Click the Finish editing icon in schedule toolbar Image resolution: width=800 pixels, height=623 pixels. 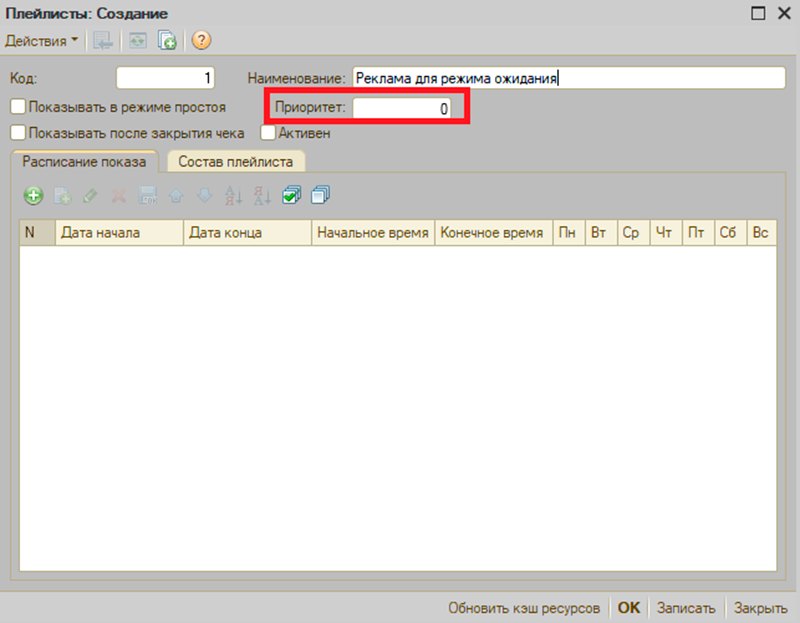[x=148, y=196]
